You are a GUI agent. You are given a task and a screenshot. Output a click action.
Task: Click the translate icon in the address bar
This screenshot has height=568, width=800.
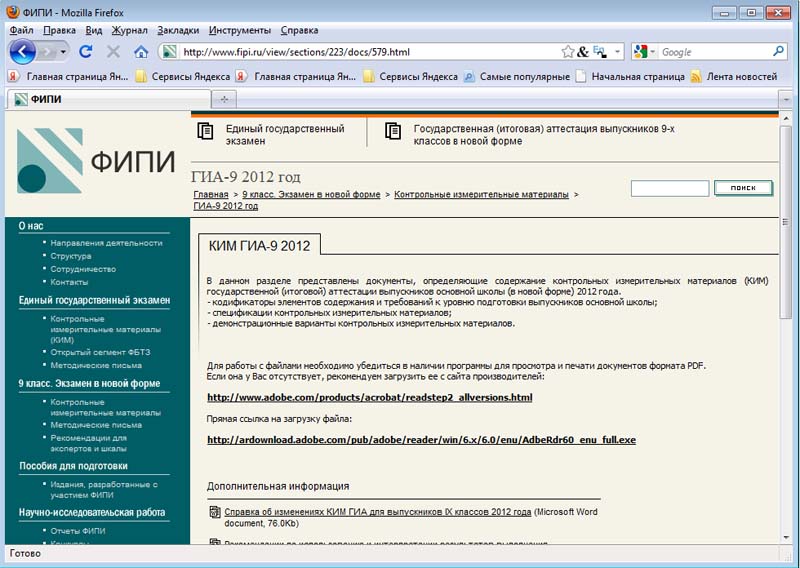pyautogui.click(x=600, y=52)
